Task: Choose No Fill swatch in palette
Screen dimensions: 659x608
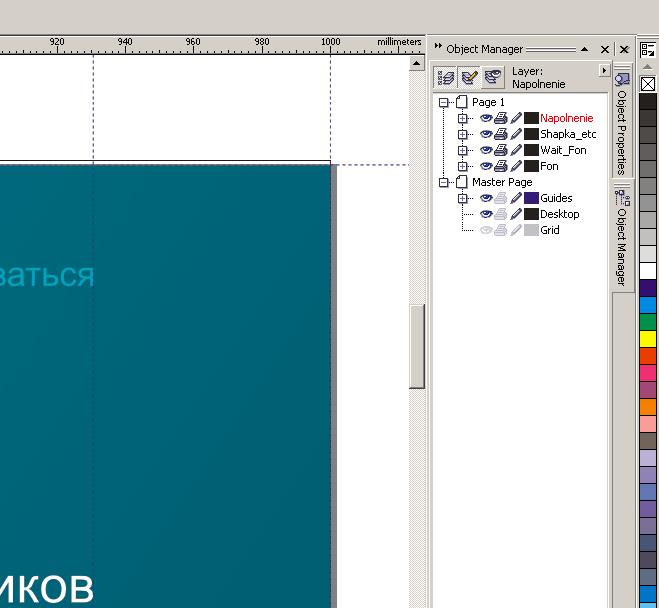Action: [x=648, y=84]
